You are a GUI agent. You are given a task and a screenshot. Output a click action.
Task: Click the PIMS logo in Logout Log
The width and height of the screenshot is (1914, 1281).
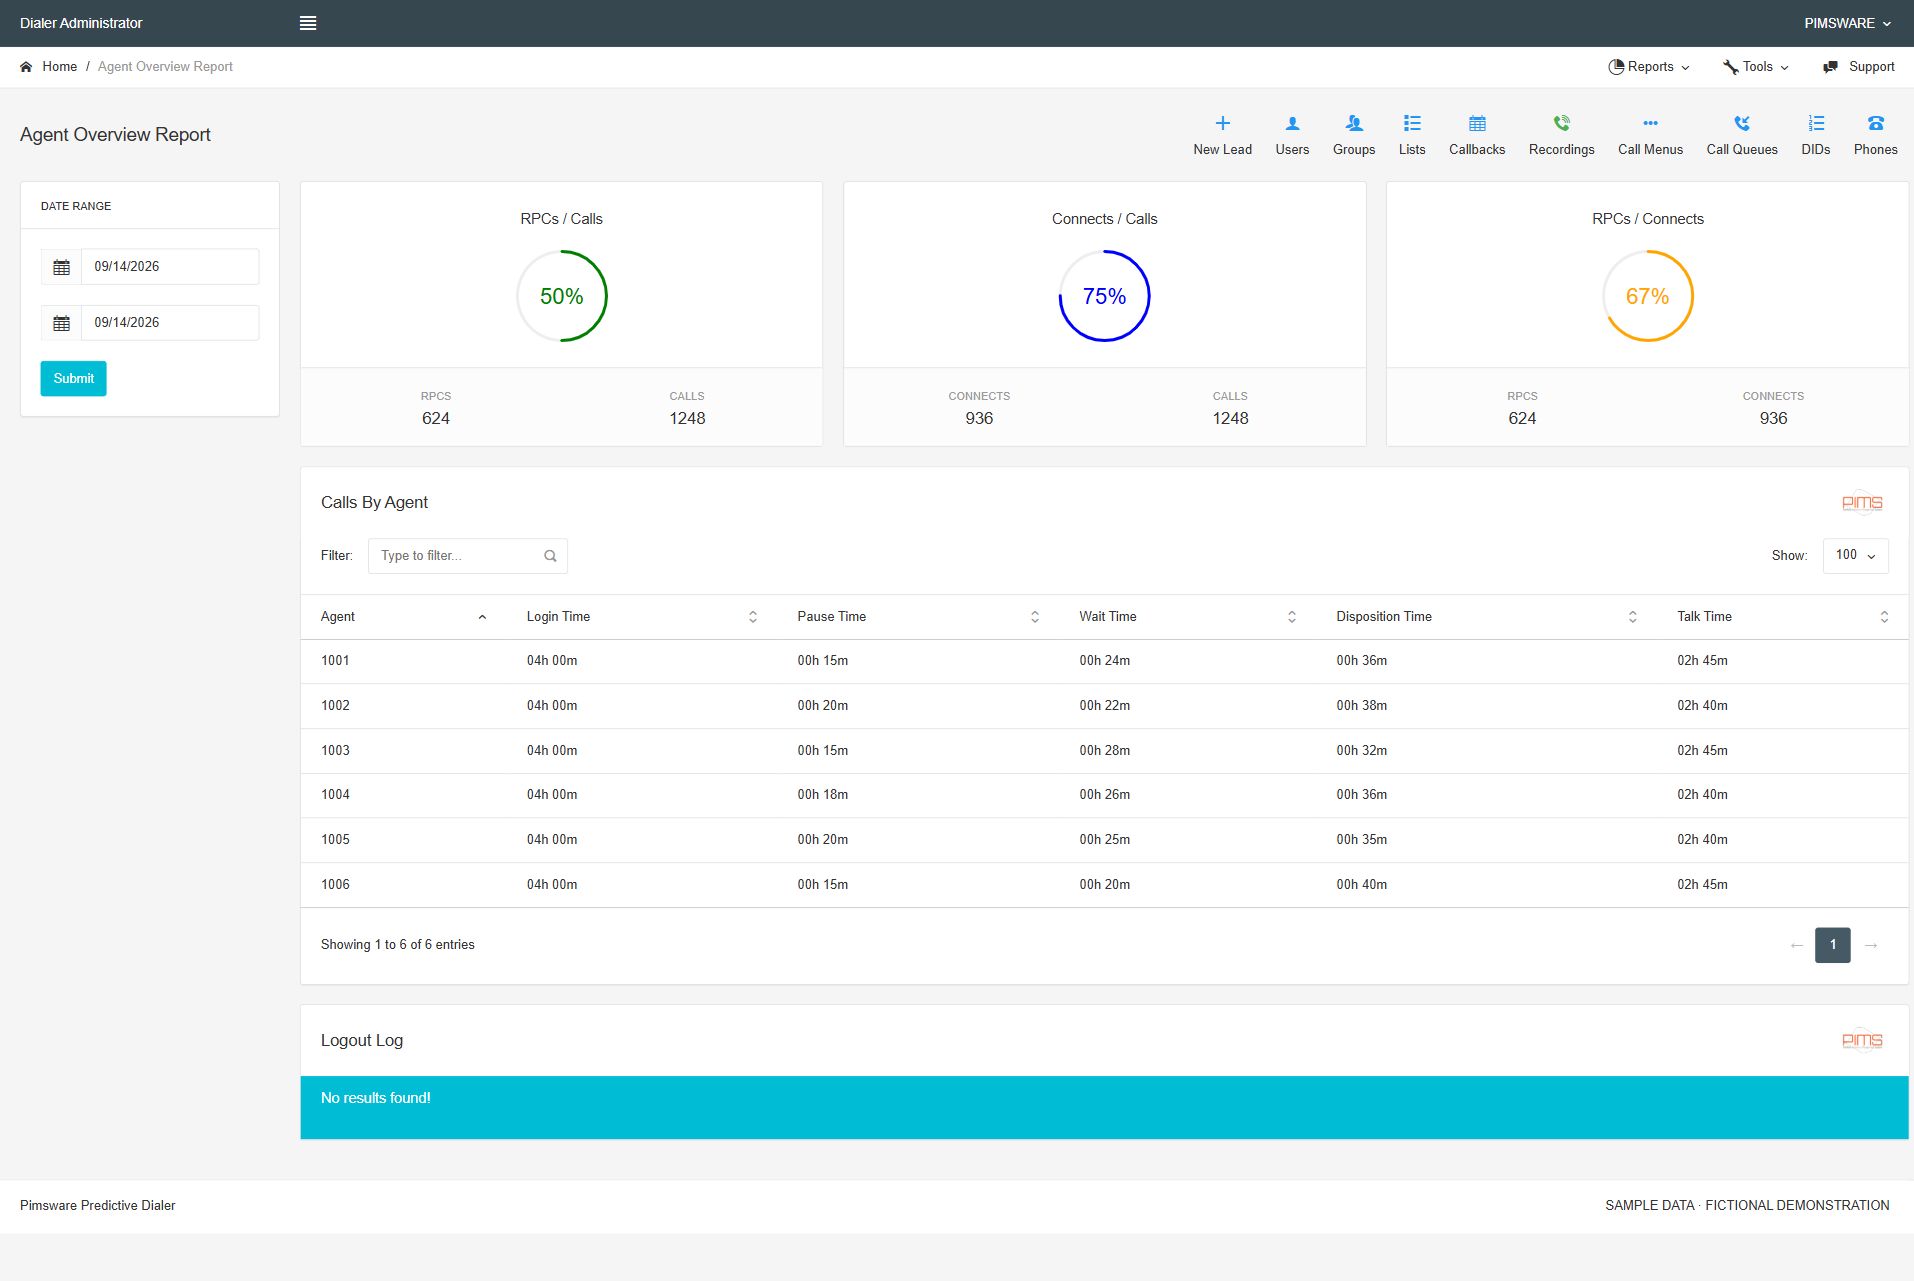coord(1862,1041)
